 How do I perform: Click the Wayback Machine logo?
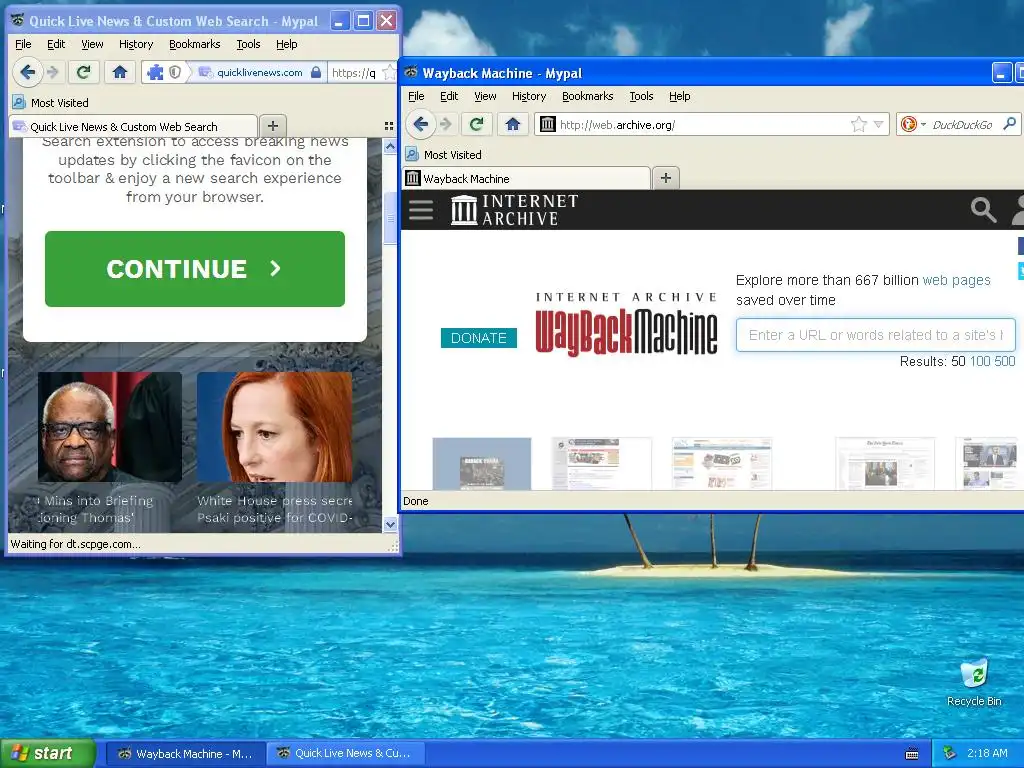pos(626,323)
